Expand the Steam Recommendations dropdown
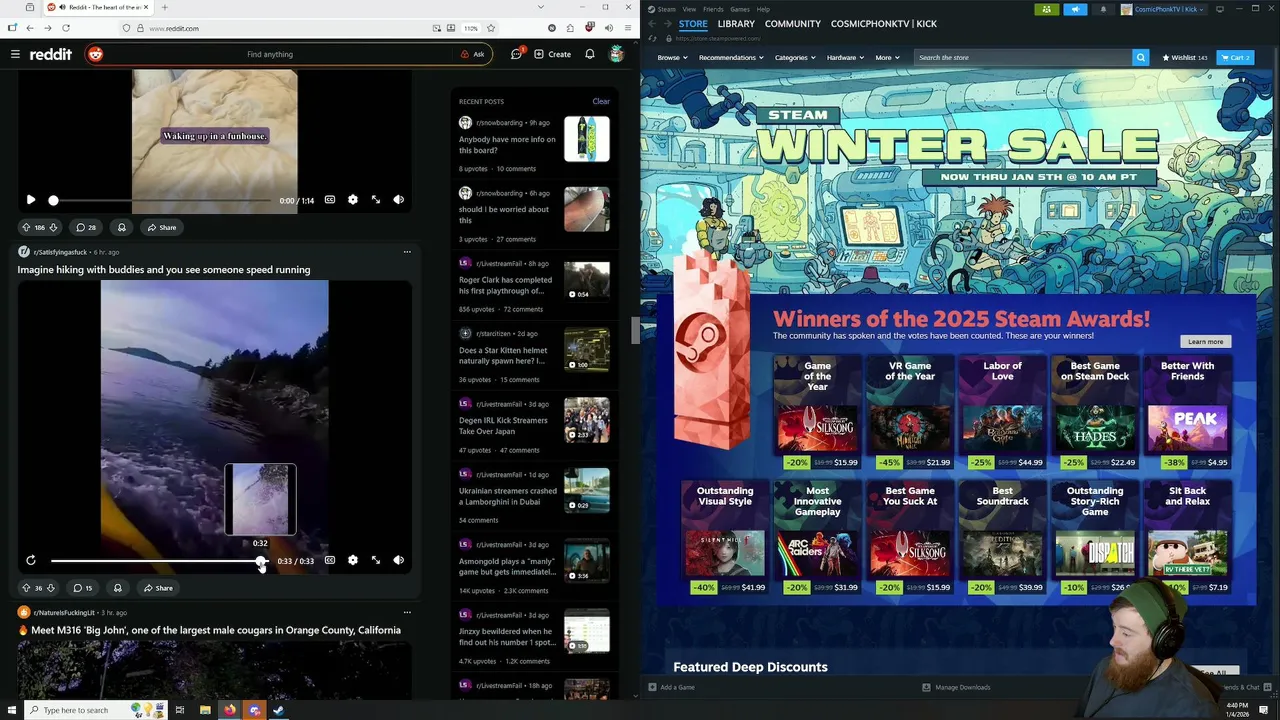The image size is (1280, 720). pos(731,57)
